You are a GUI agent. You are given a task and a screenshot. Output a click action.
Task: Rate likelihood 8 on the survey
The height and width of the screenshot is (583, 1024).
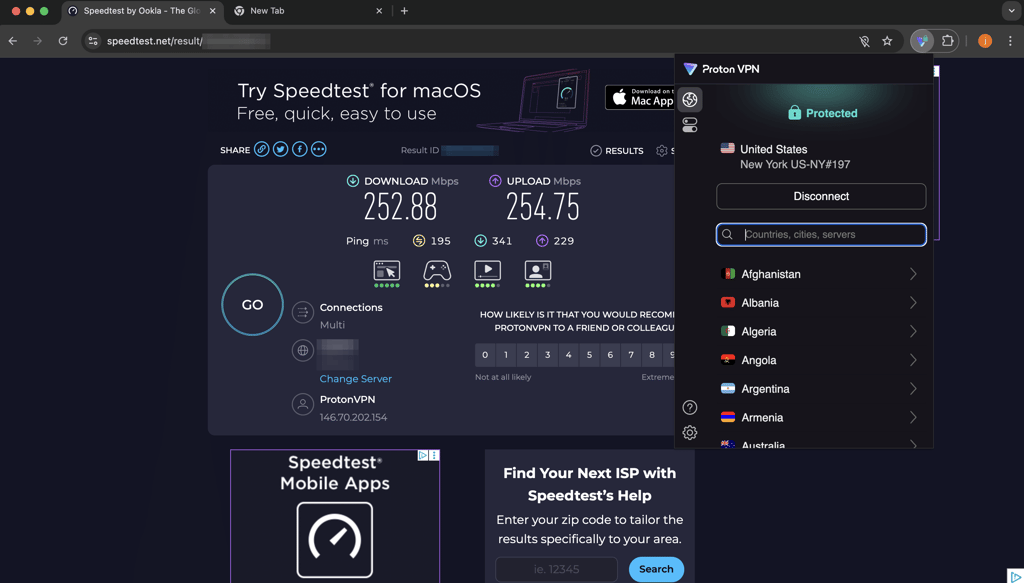[652, 355]
